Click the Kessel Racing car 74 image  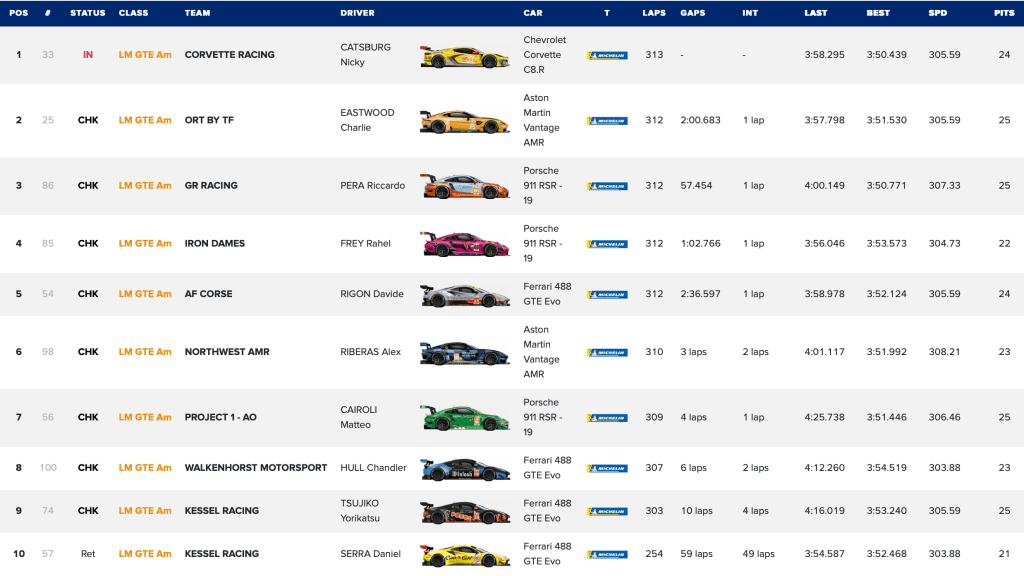[x=464, y=513]
